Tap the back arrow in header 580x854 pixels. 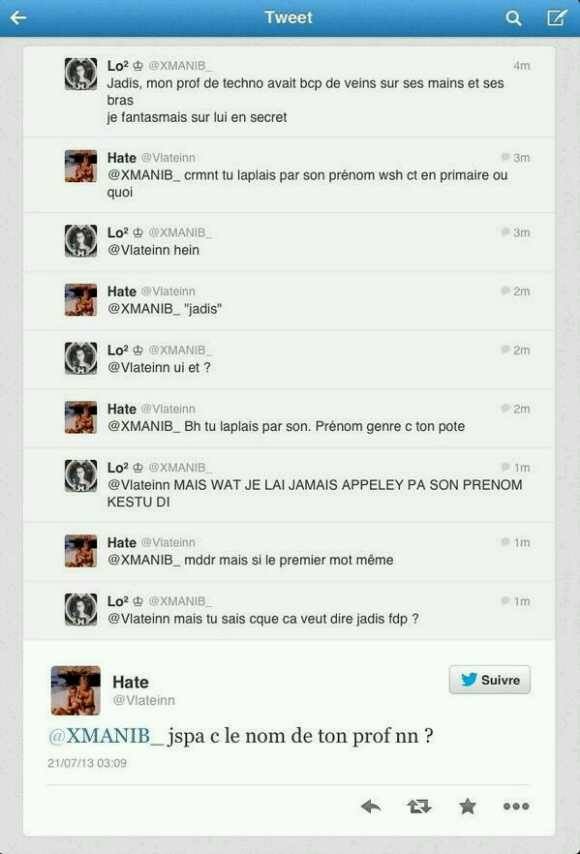pos(18,18)
